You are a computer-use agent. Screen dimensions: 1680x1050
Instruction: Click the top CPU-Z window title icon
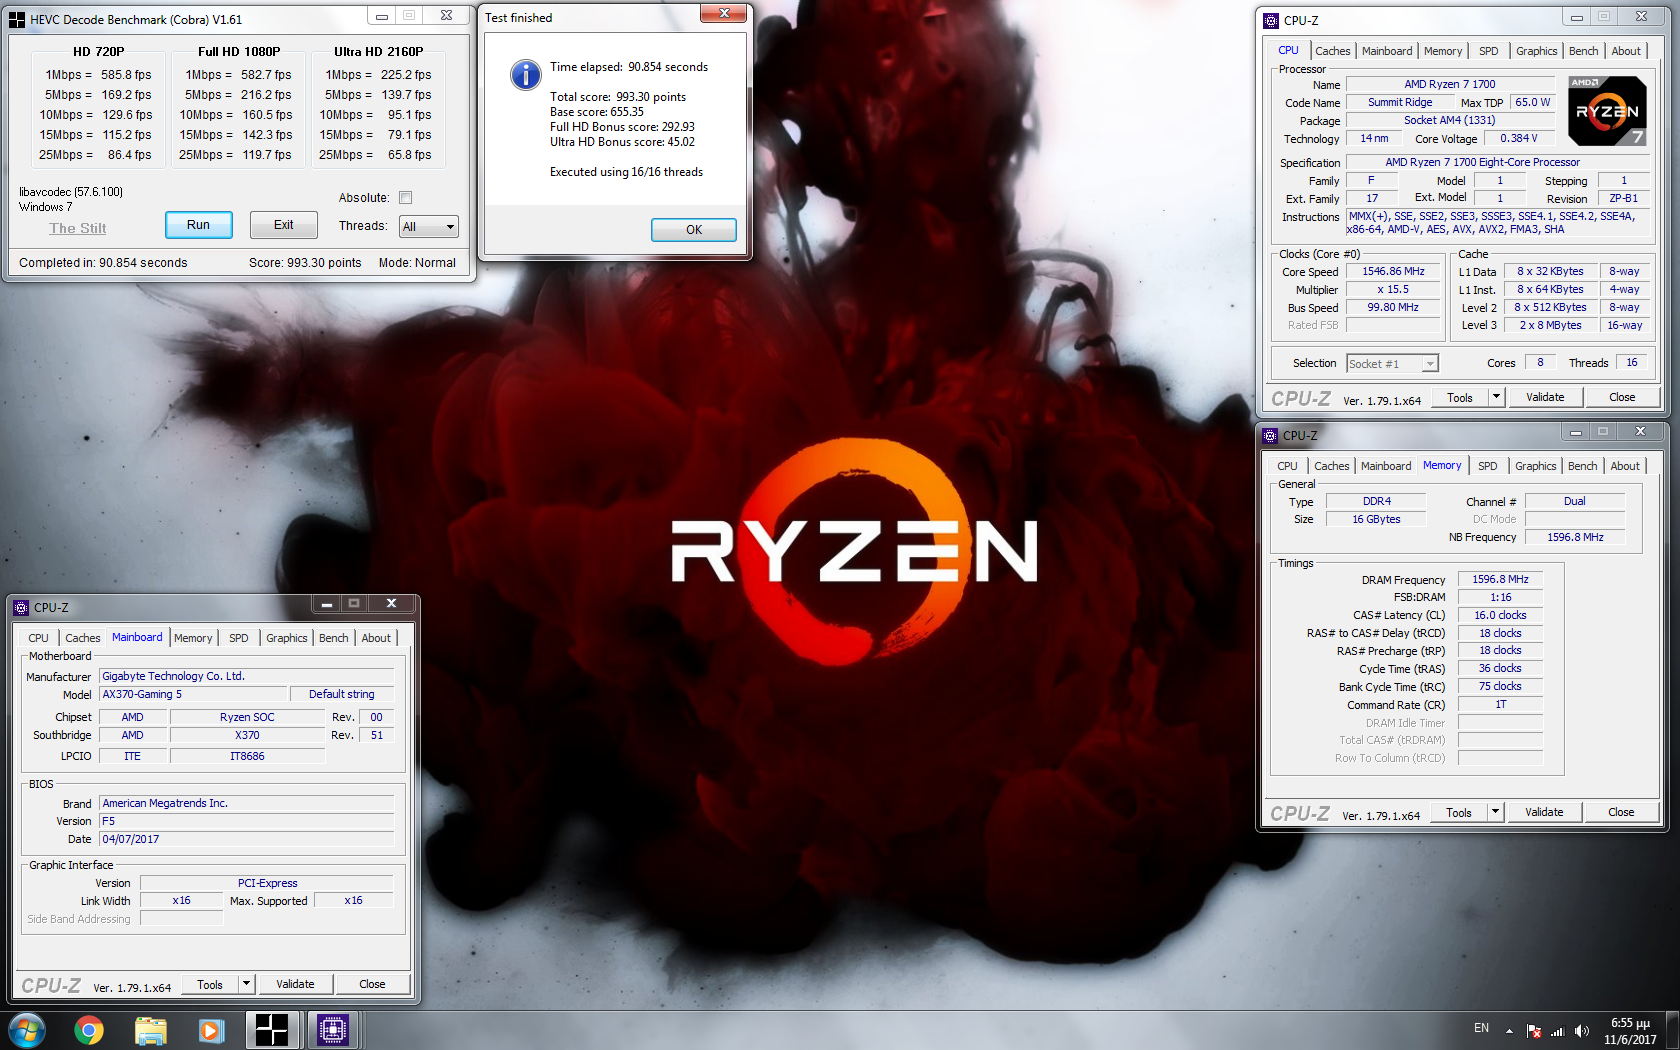[1271, 20]
